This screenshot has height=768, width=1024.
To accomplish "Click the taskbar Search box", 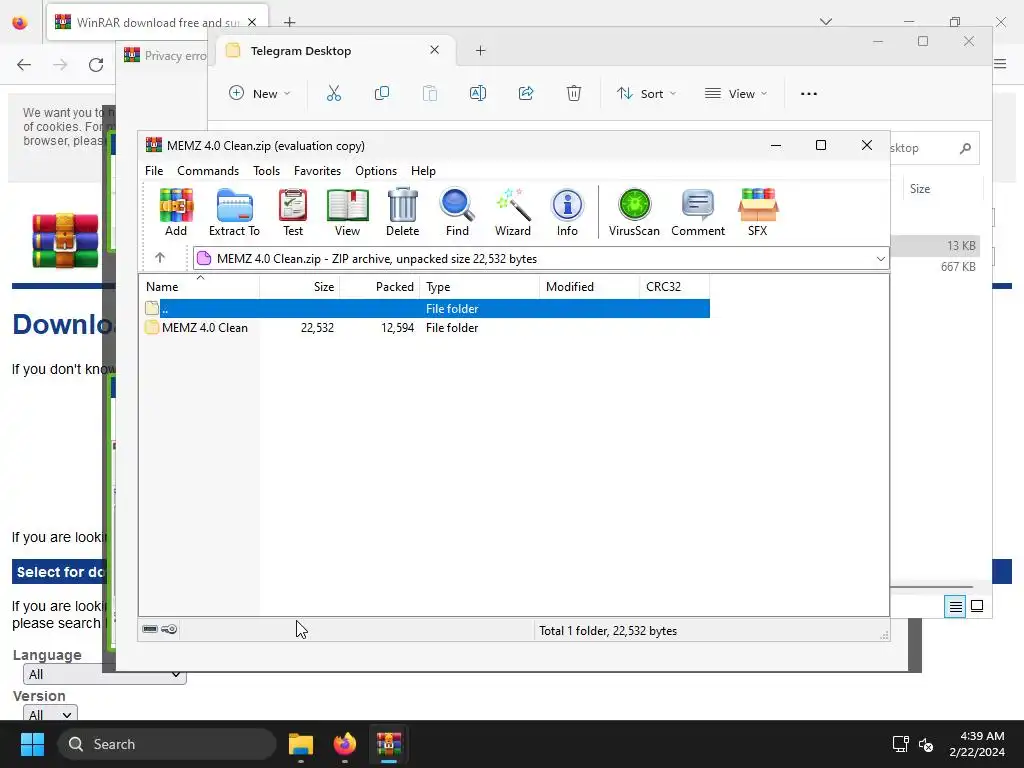I will (x=167, y=744).
